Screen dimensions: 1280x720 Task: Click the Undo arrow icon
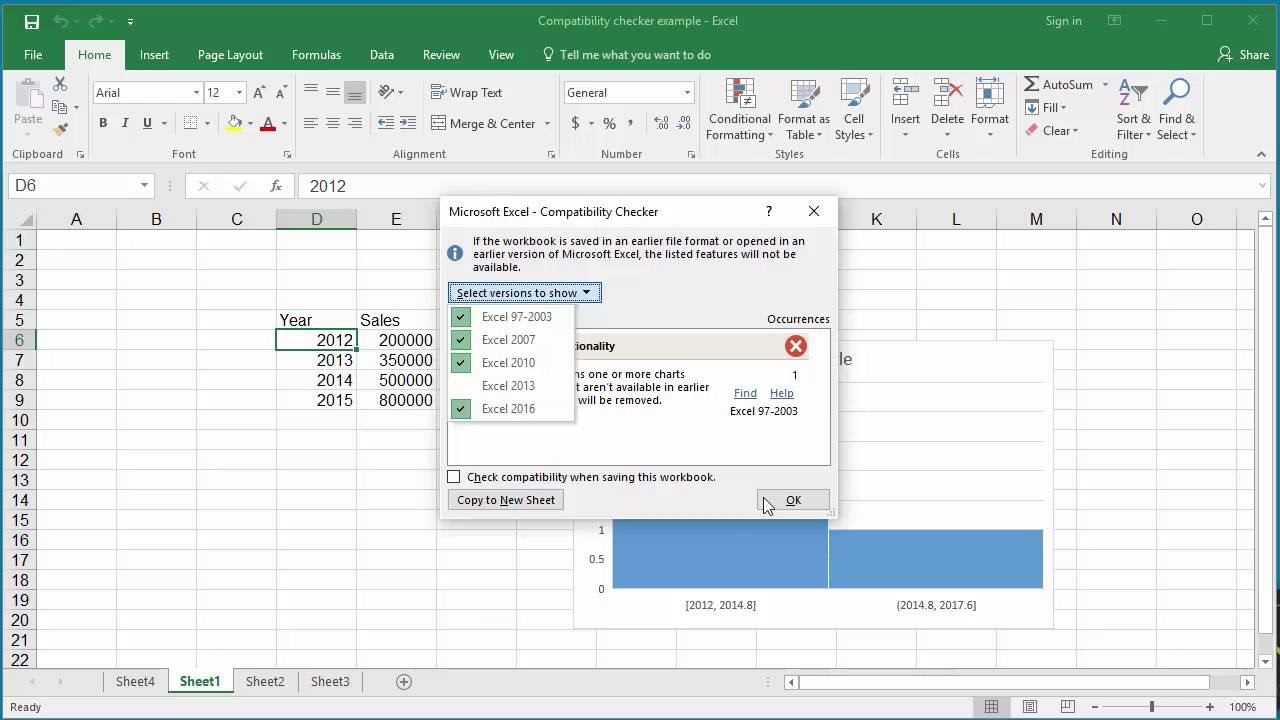(x=61, y=21)
